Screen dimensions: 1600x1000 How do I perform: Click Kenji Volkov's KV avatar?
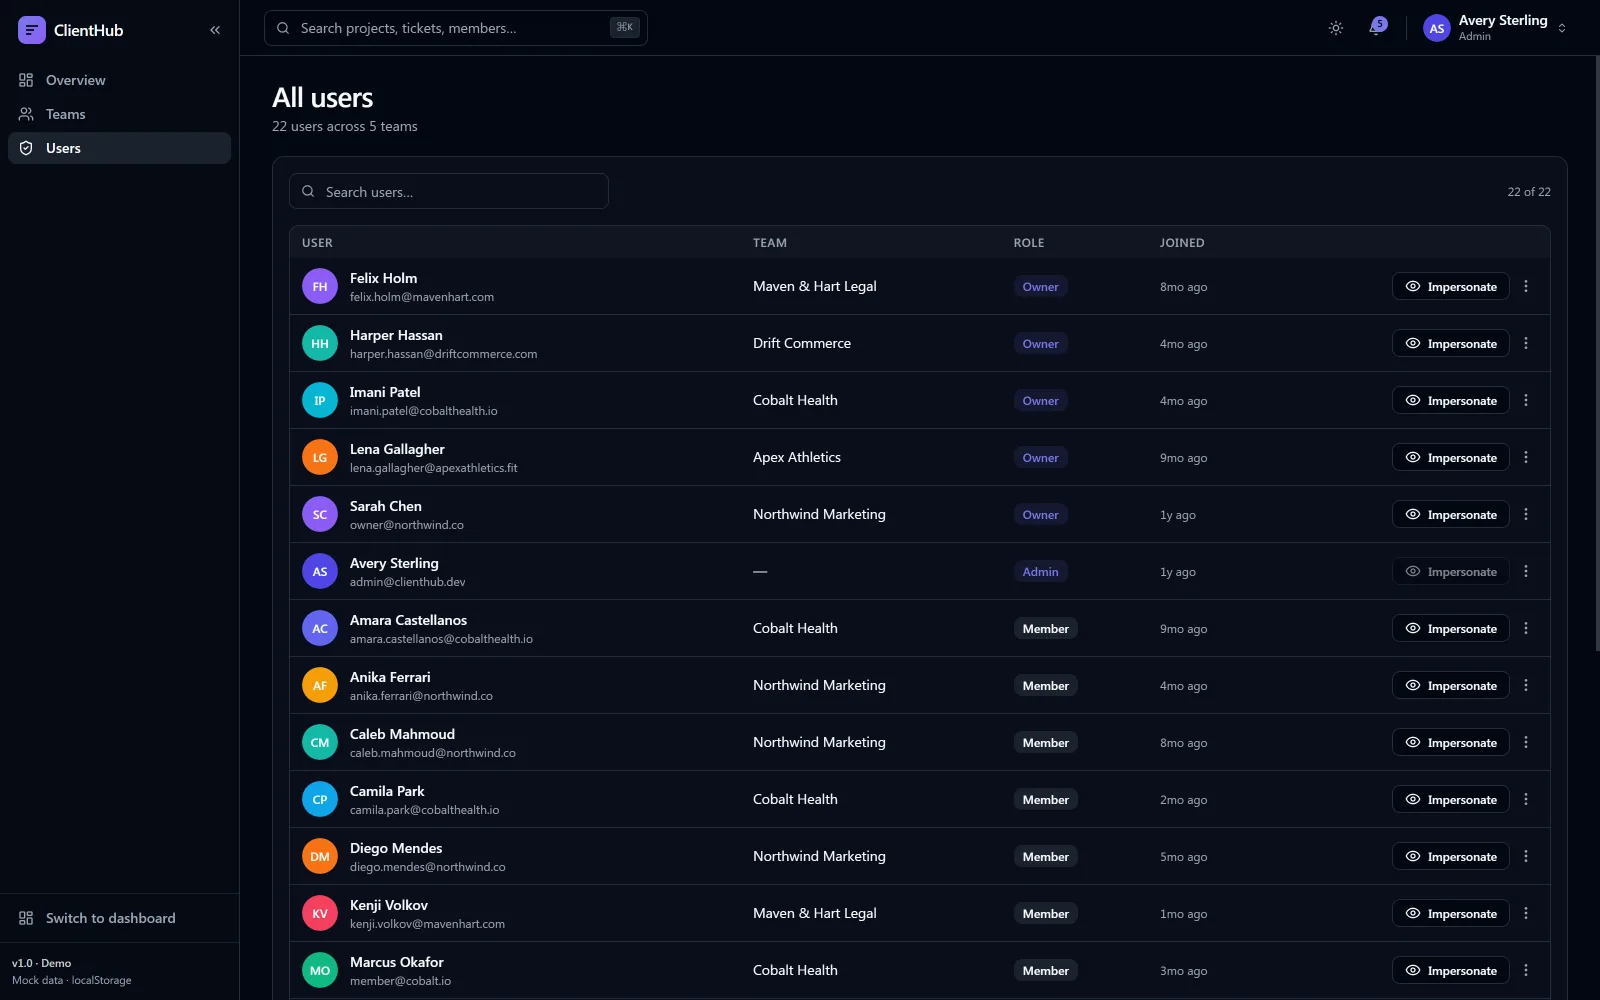coord(320,913)
